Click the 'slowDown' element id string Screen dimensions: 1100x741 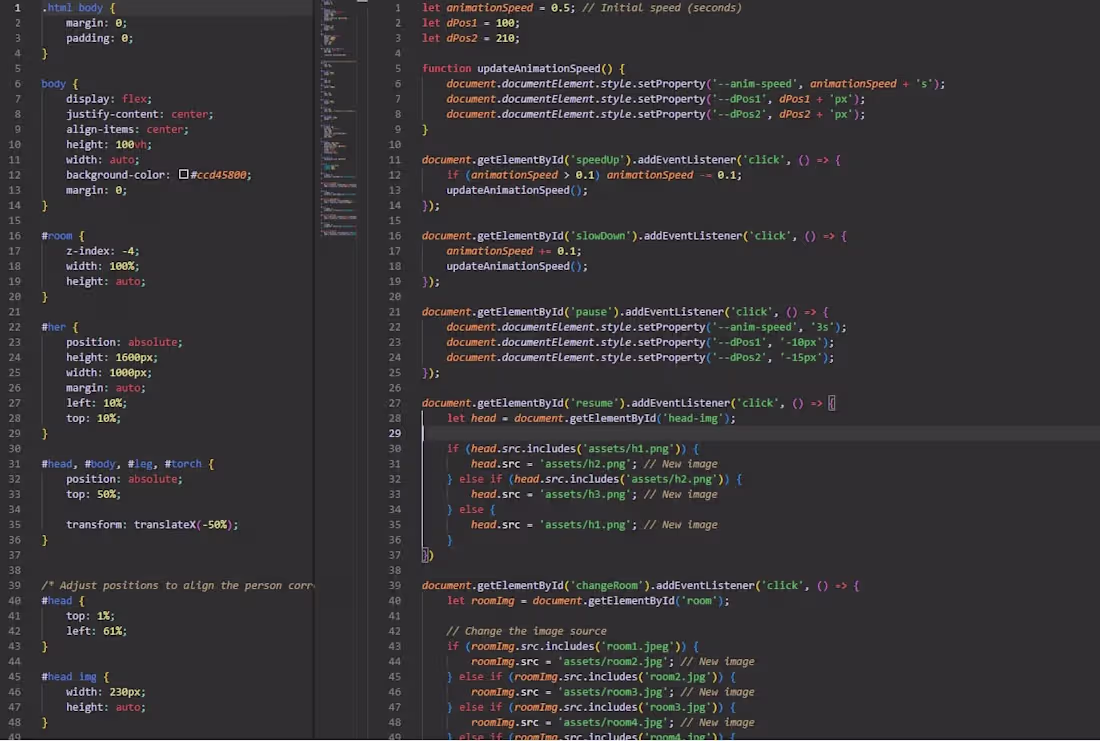[603, 236]
